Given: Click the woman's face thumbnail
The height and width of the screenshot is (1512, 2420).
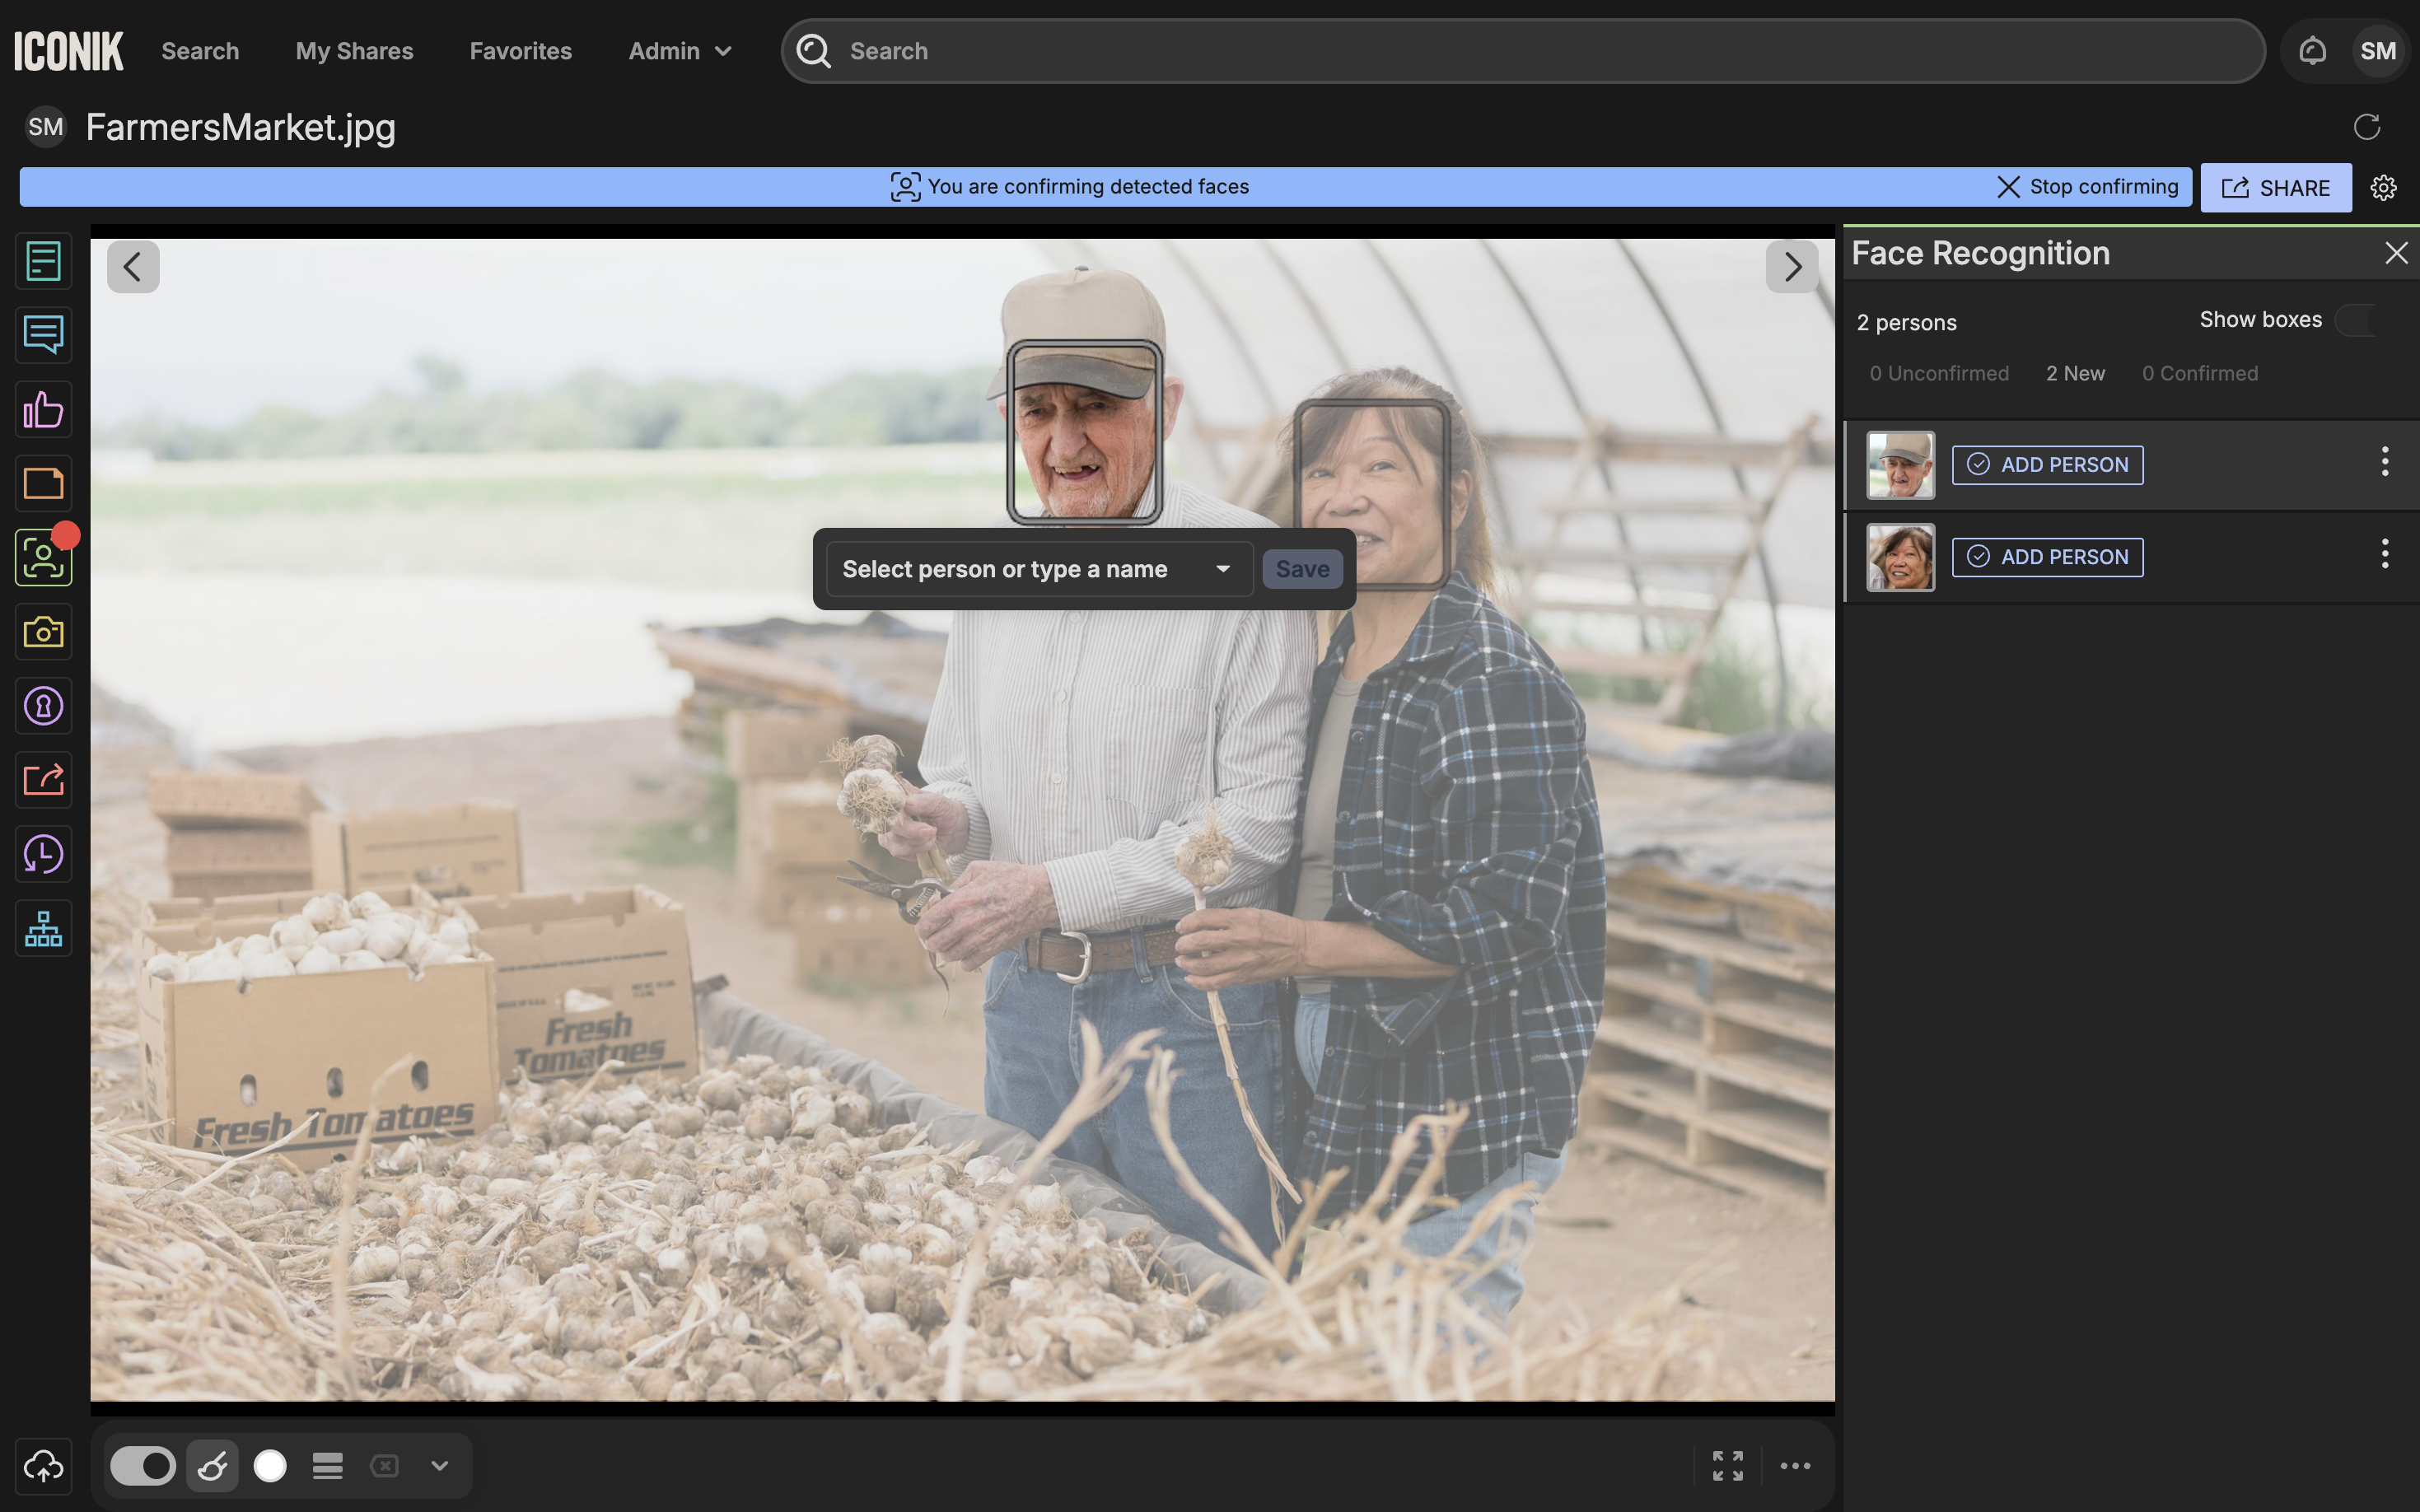Looking at the screenshot, I should 1900,557.
